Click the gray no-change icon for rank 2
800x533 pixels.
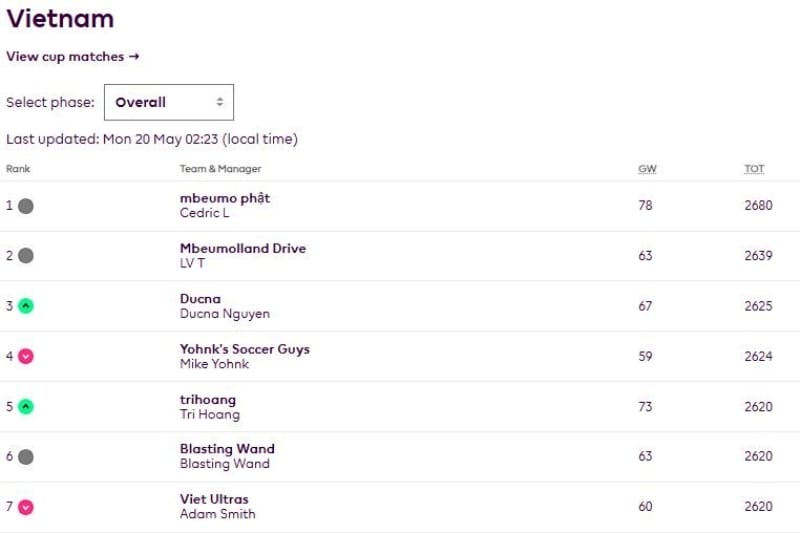click(26, 256)
